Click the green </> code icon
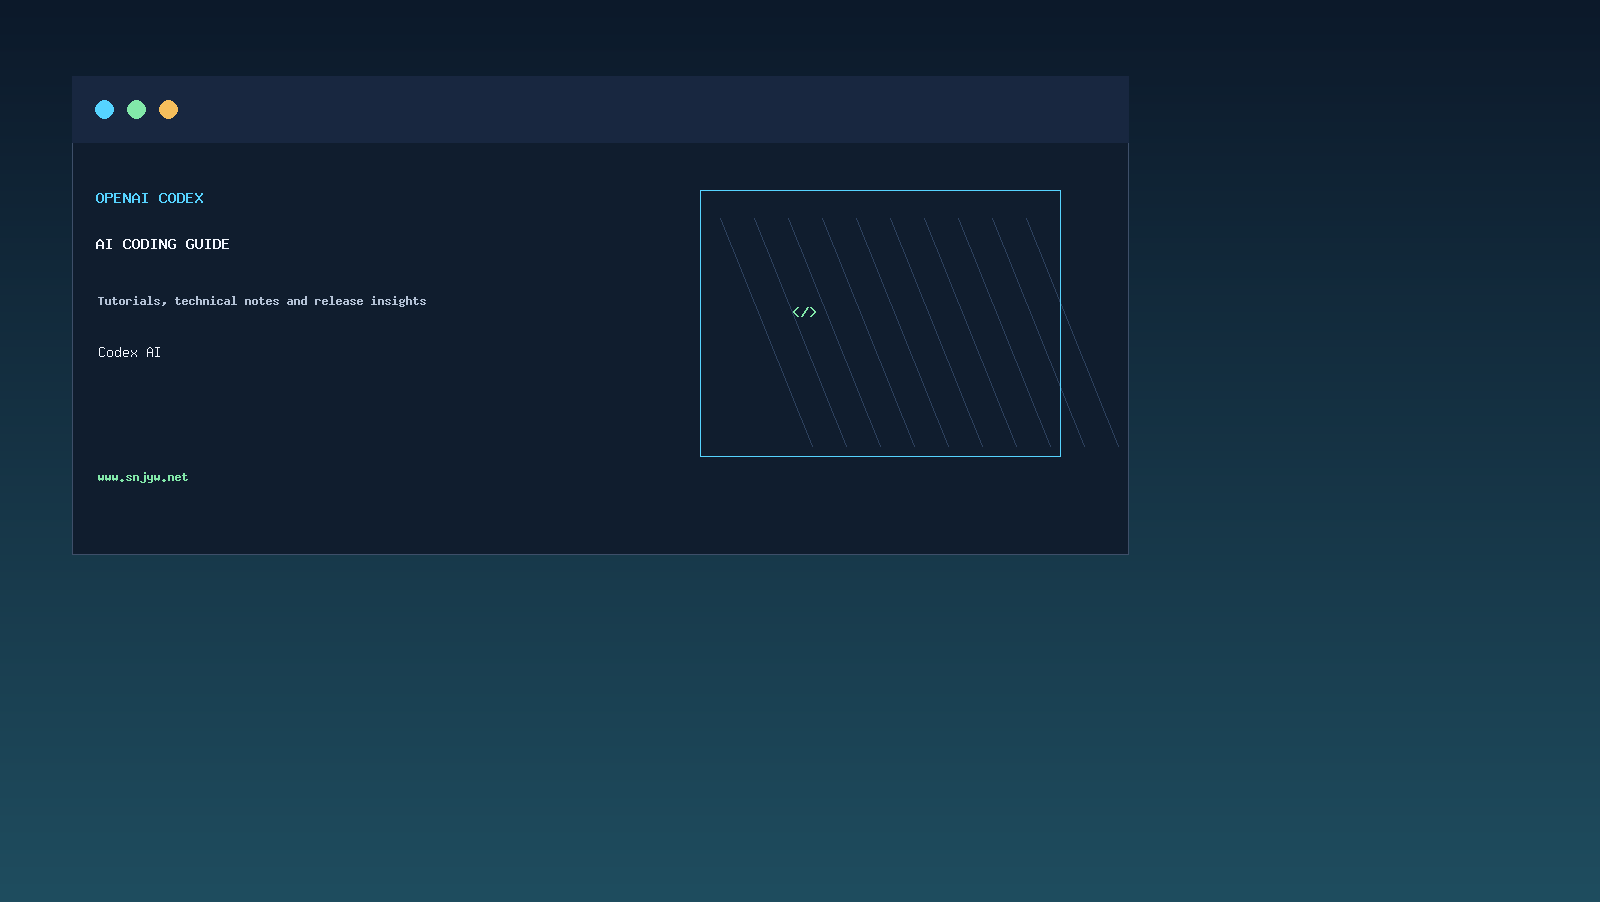1600x902 pixels. pyautogui.click(x=804, y=312)
